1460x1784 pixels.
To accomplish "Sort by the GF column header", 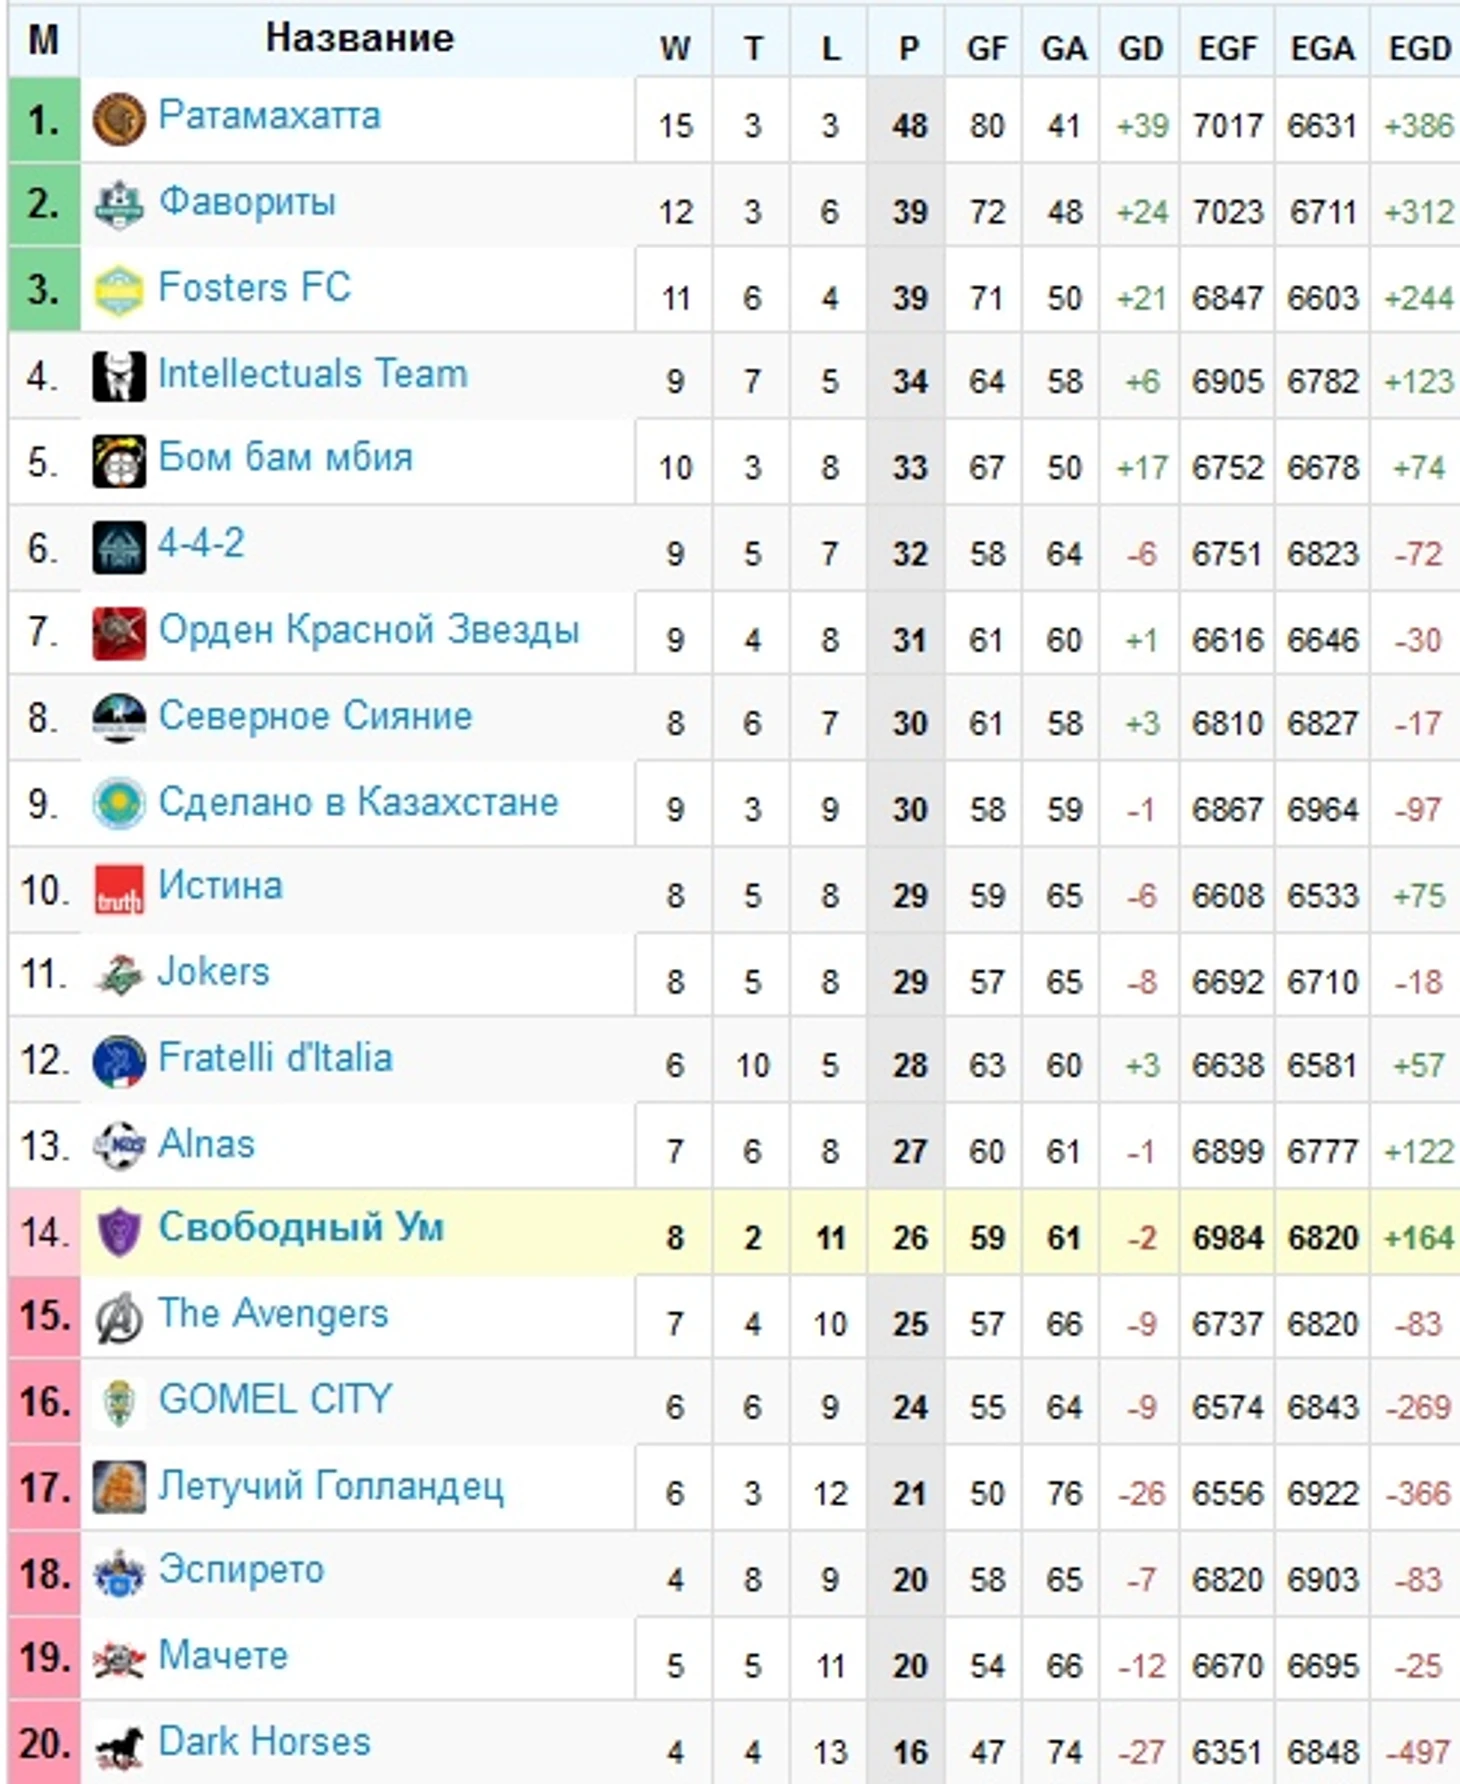I will click(986, 48).
